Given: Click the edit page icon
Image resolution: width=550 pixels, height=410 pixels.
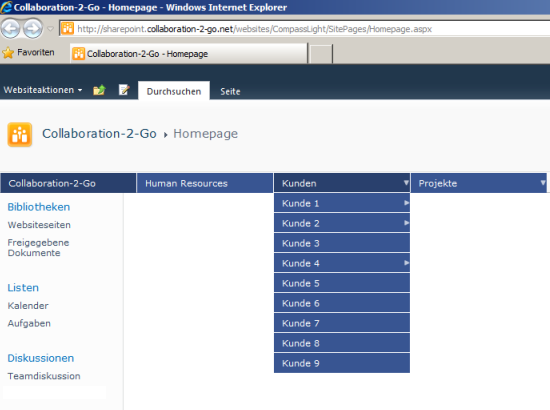Looking at the screenshot, I should point(124,90).
